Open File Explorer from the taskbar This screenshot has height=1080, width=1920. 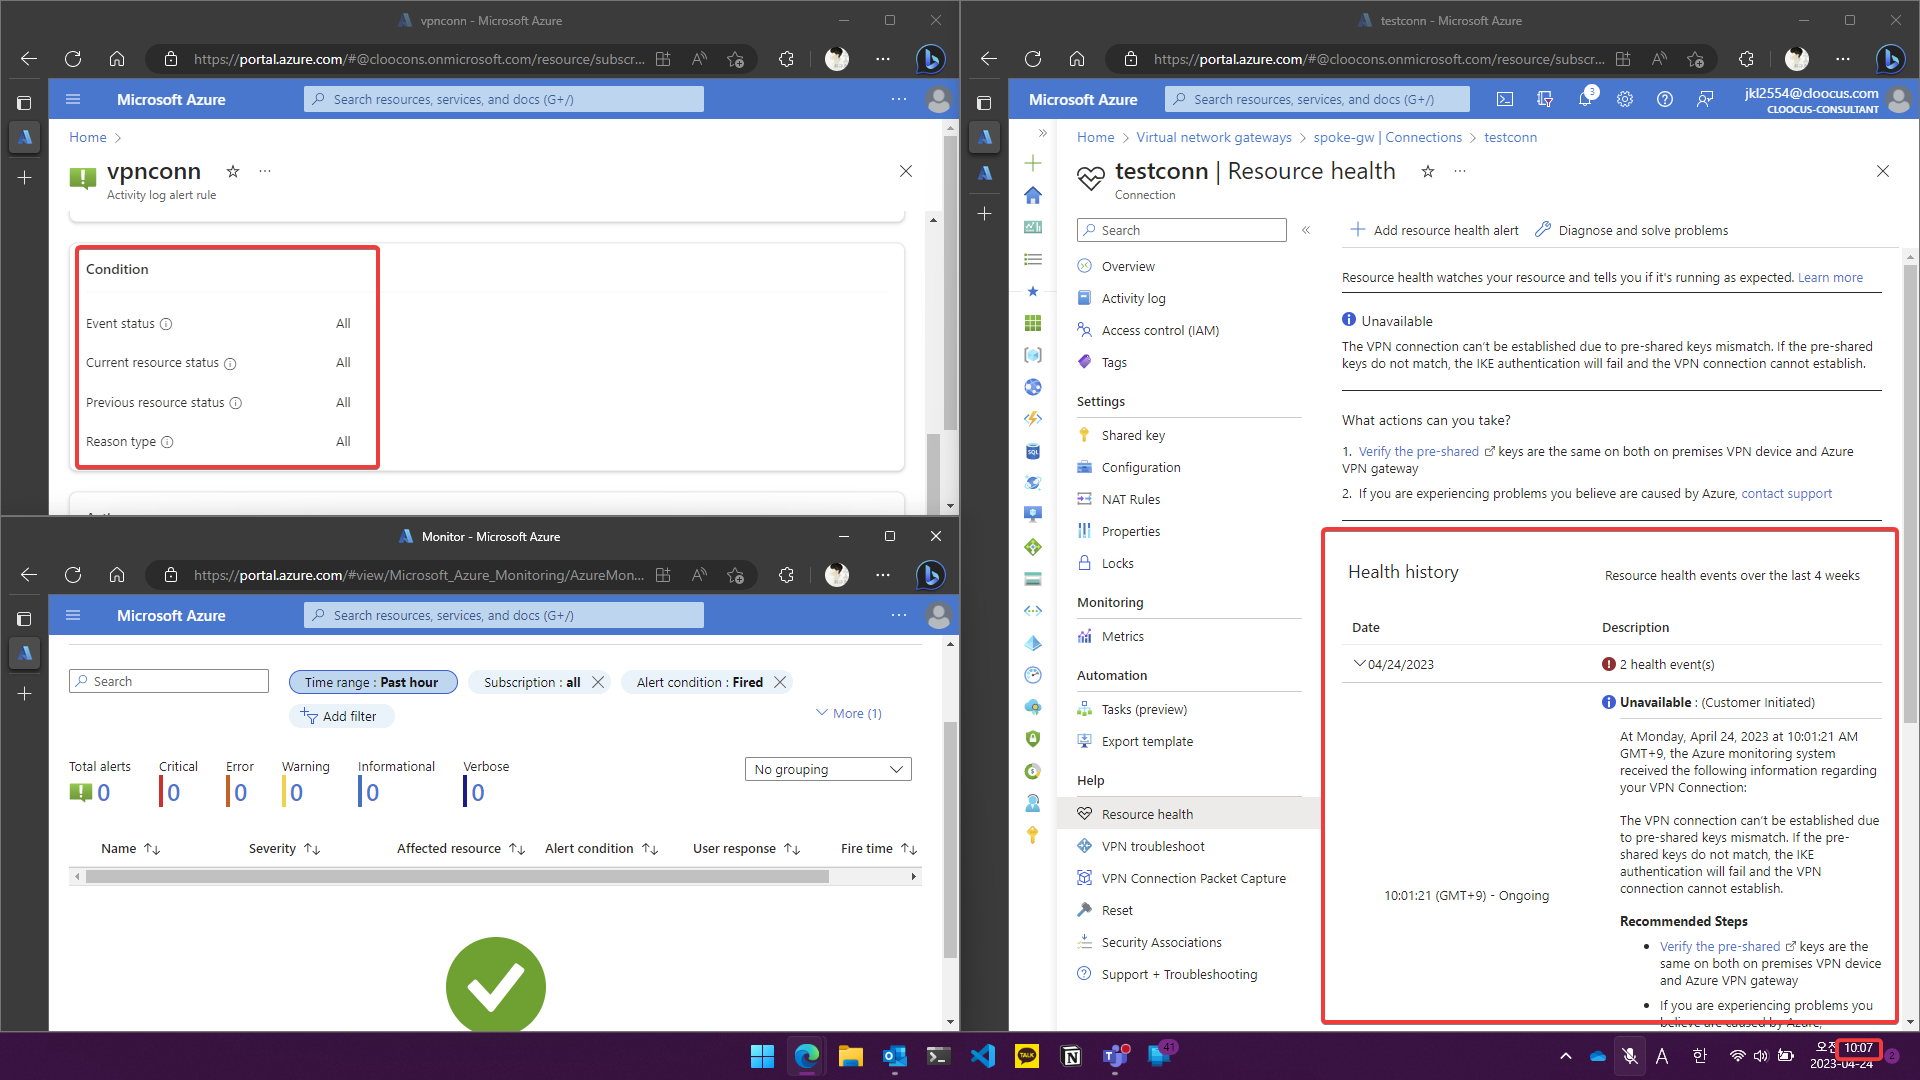(851, 1055)
